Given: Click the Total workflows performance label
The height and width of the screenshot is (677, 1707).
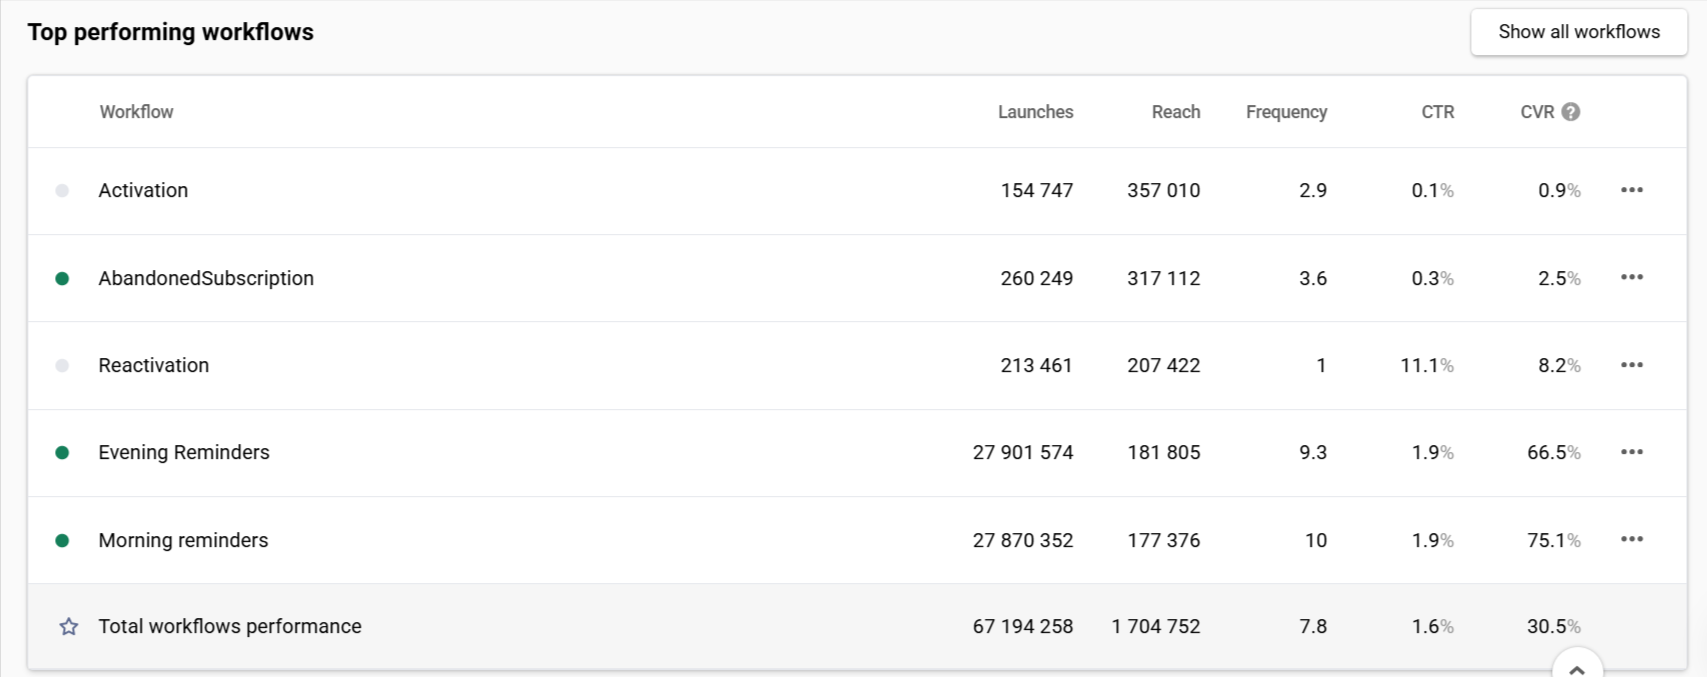Looking at the screenshot, I should click(230, 626).
